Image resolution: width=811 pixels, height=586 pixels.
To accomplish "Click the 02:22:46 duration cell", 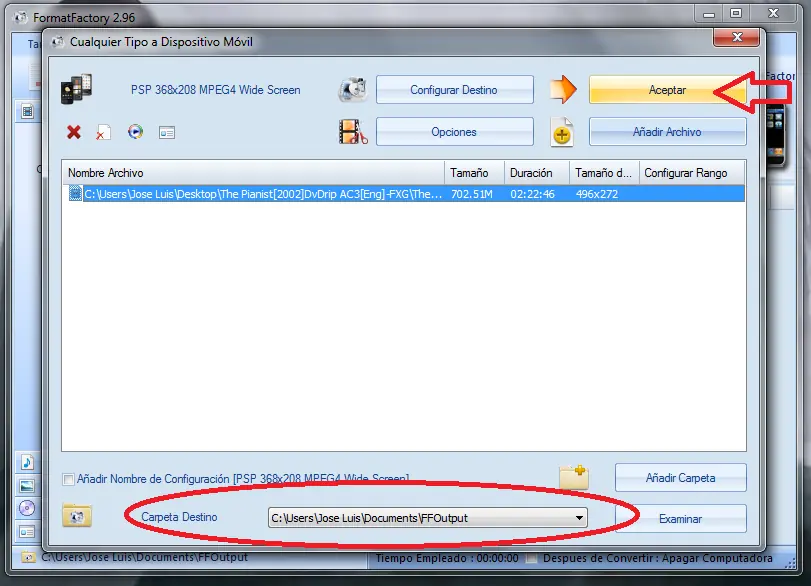I will pyautogui.click(x=532, y=194).
